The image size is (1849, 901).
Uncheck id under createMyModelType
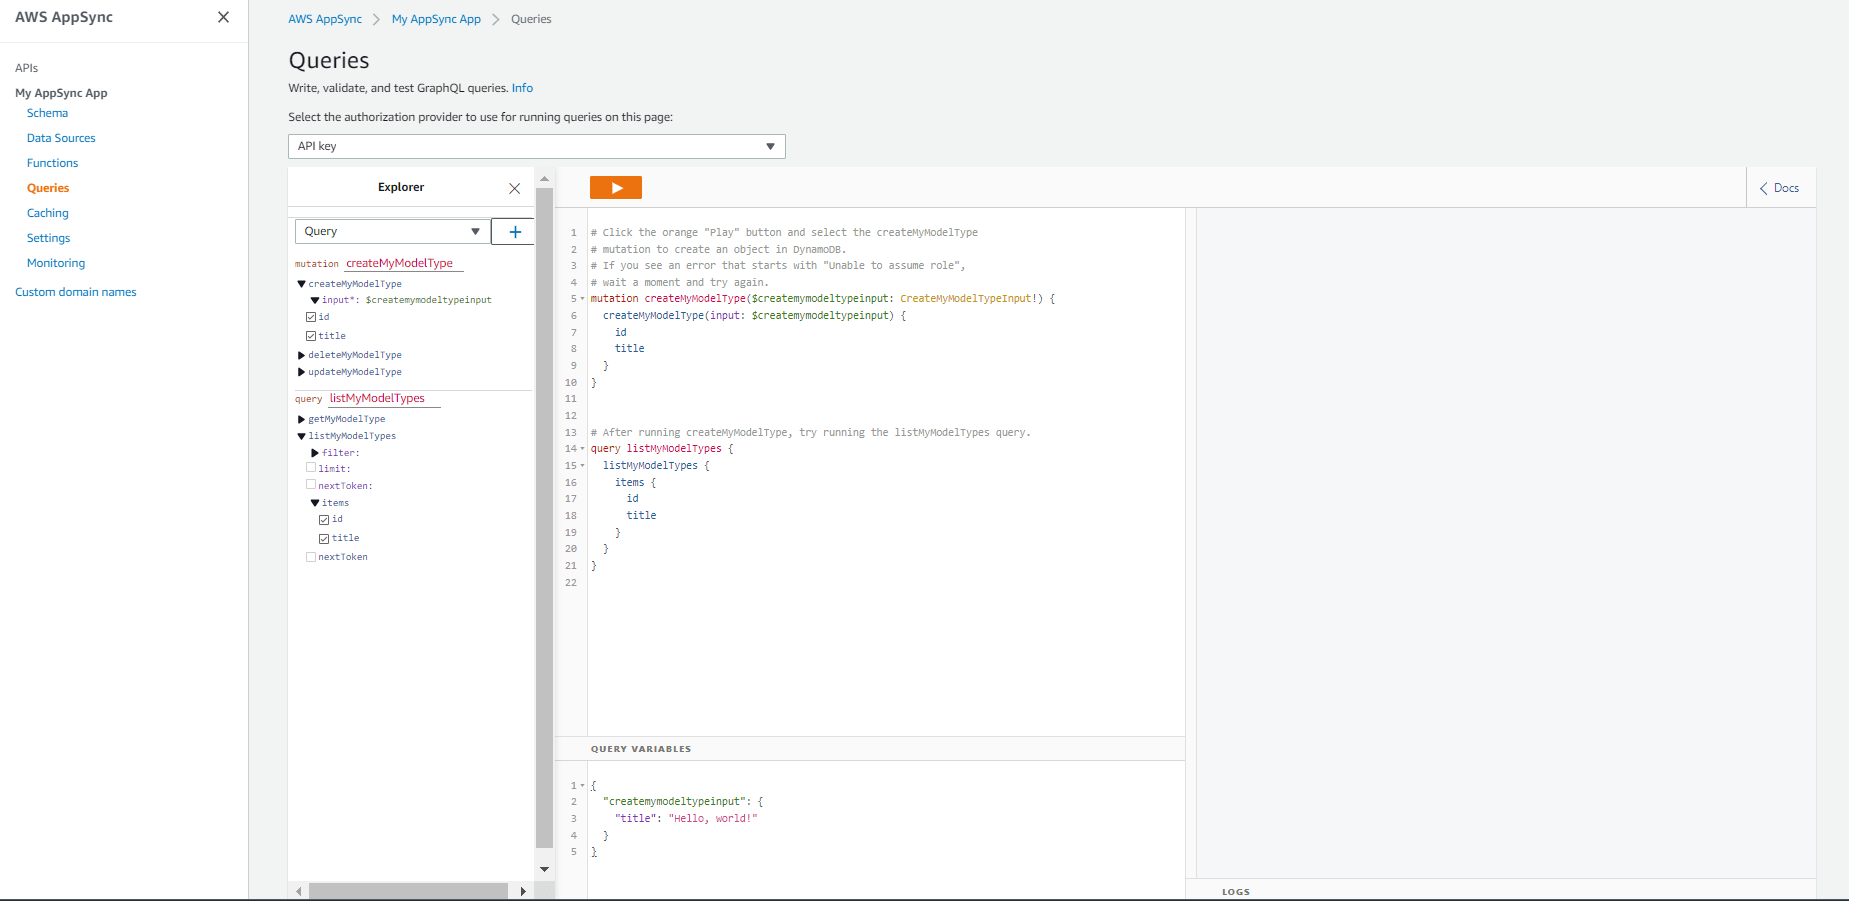point(311,317)
